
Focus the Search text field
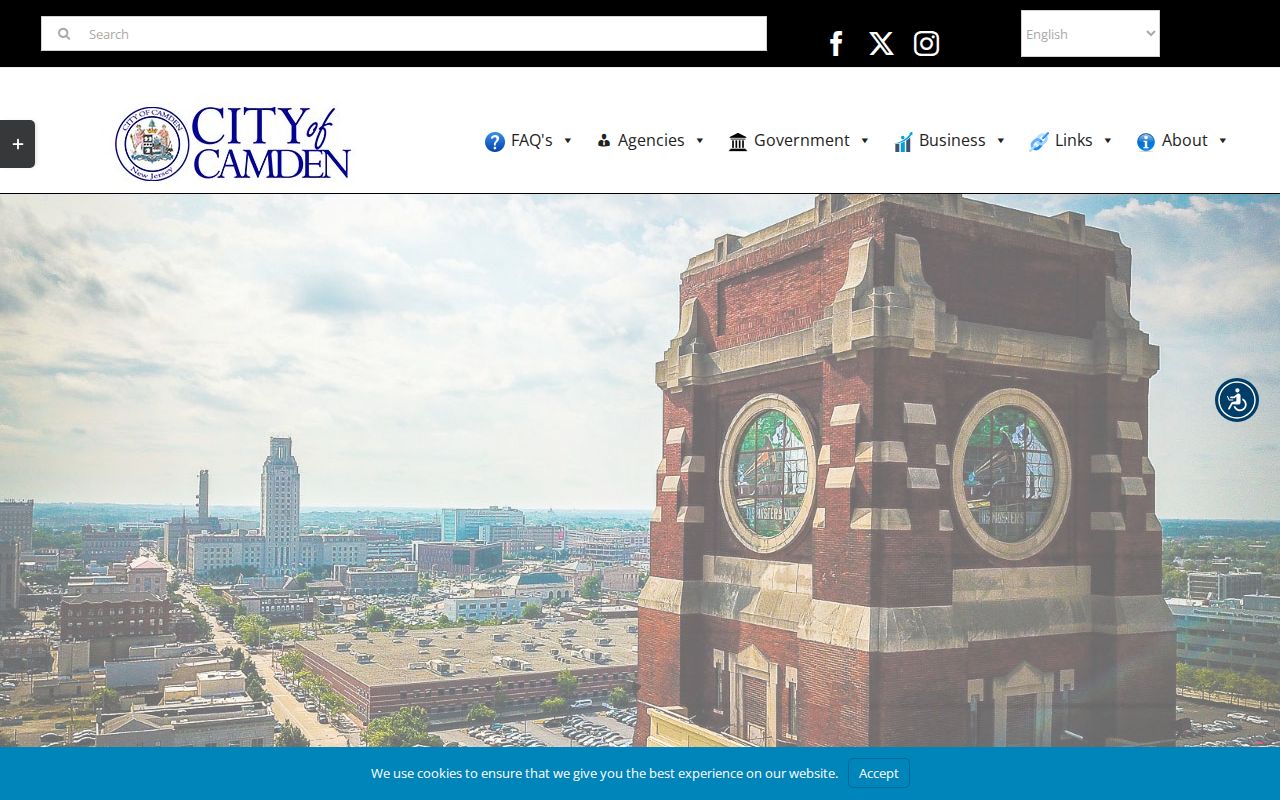click(x=404, y=34)
